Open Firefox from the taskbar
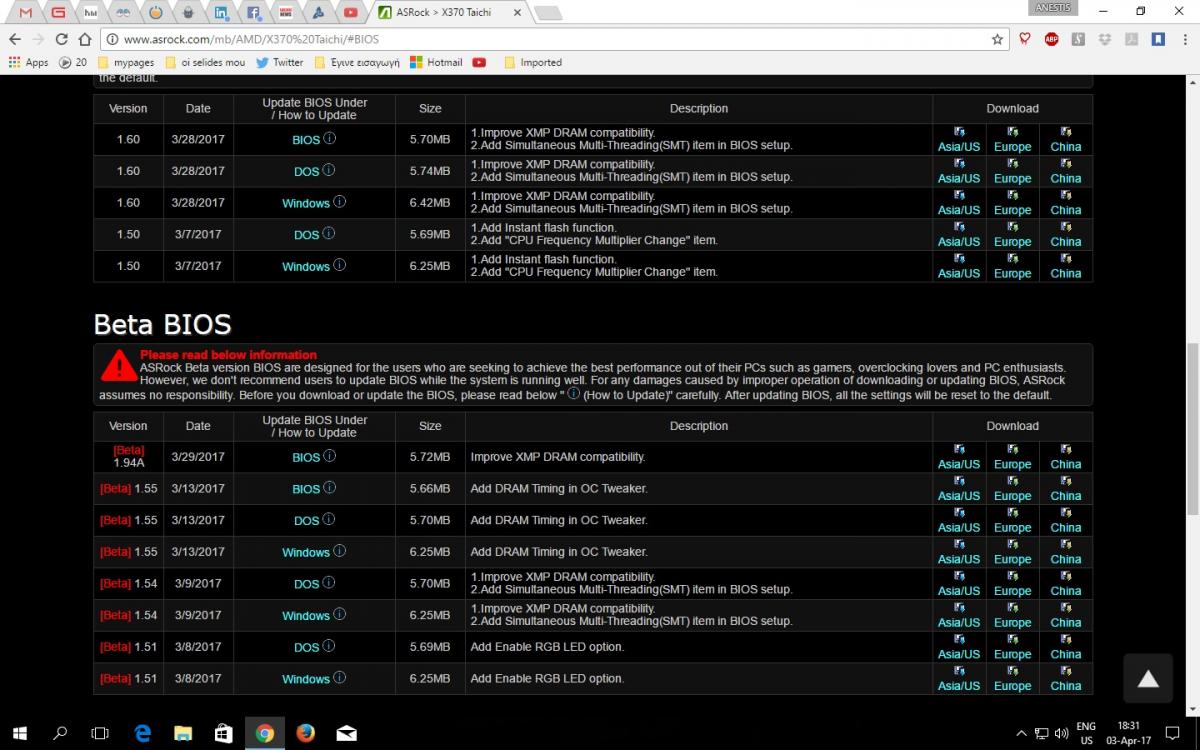The width and height of the screenshot is (1200, 750). (x=306, y=733)
